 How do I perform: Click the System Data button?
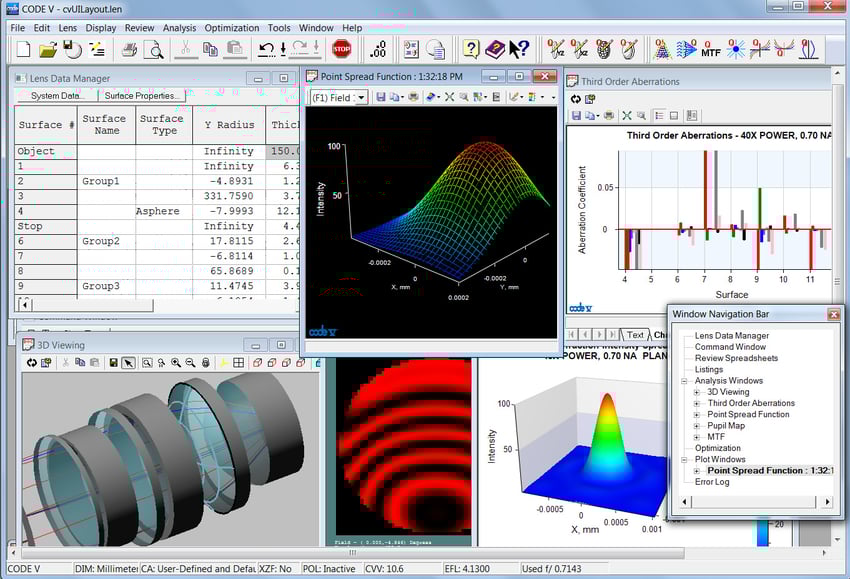click(x=56, y=96)
